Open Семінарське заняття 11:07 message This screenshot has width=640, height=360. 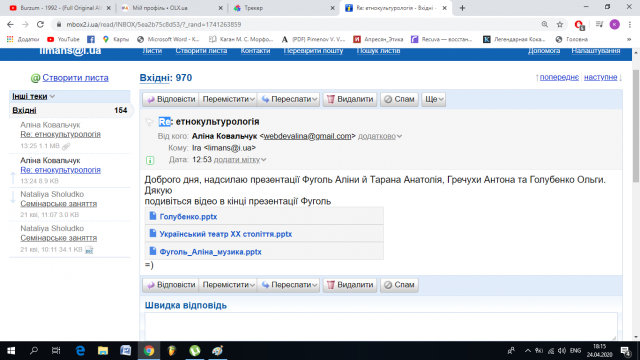coord(59,204)
